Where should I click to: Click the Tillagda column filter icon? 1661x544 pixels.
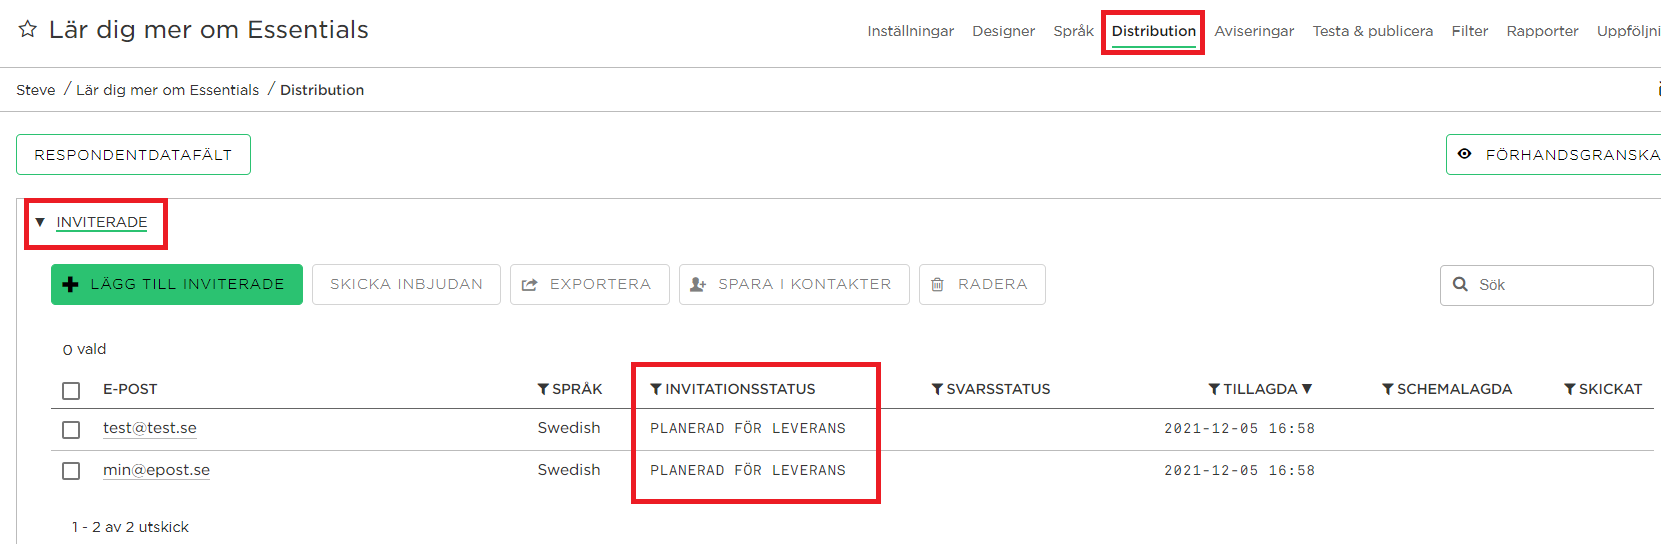click(x=1214, y=389)
